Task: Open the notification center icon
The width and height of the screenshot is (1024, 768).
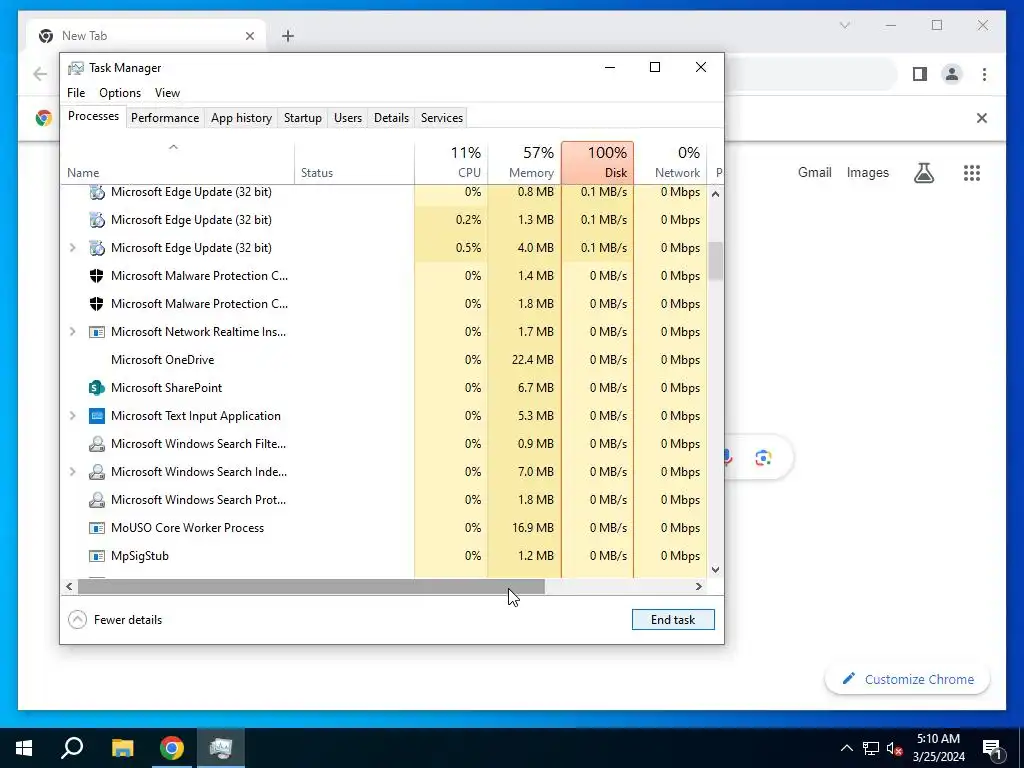Action: [x=992, y=748]
